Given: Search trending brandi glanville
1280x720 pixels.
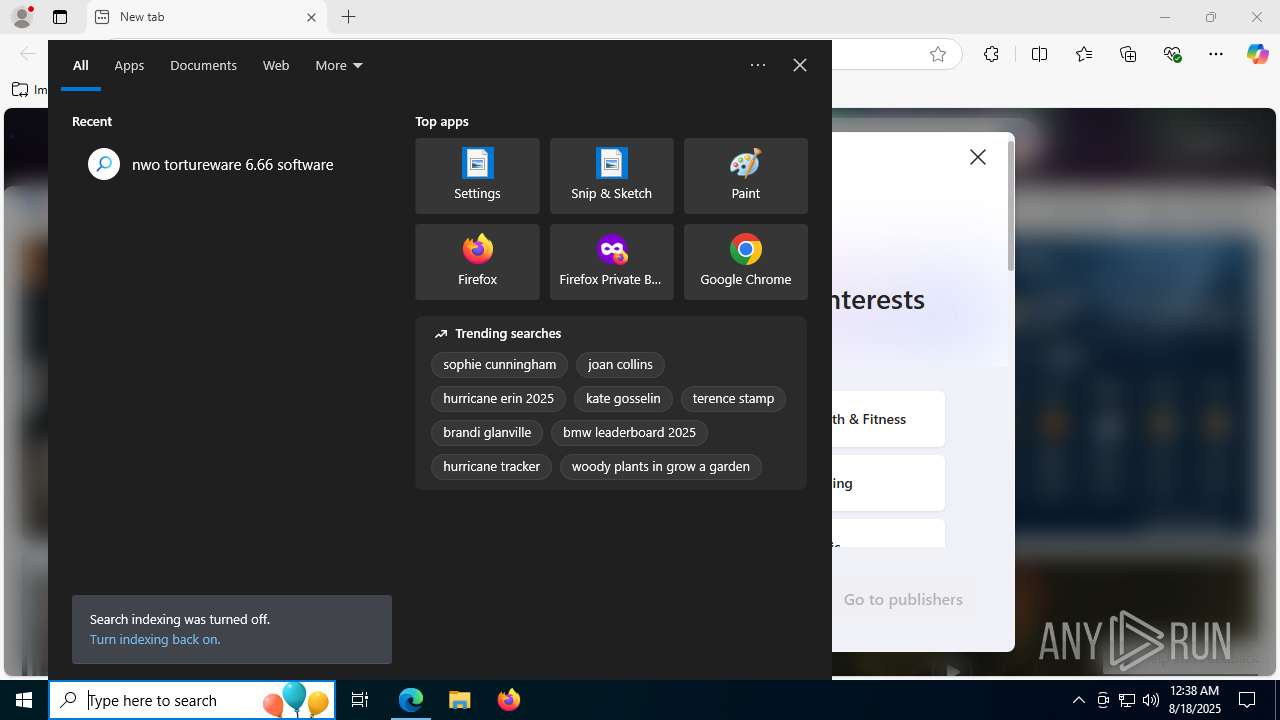Looking at the screenshot, I should coord(487,433).
